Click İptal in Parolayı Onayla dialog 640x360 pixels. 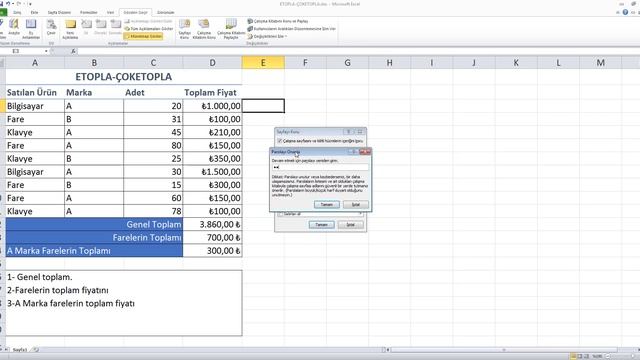tap(356, 204)
